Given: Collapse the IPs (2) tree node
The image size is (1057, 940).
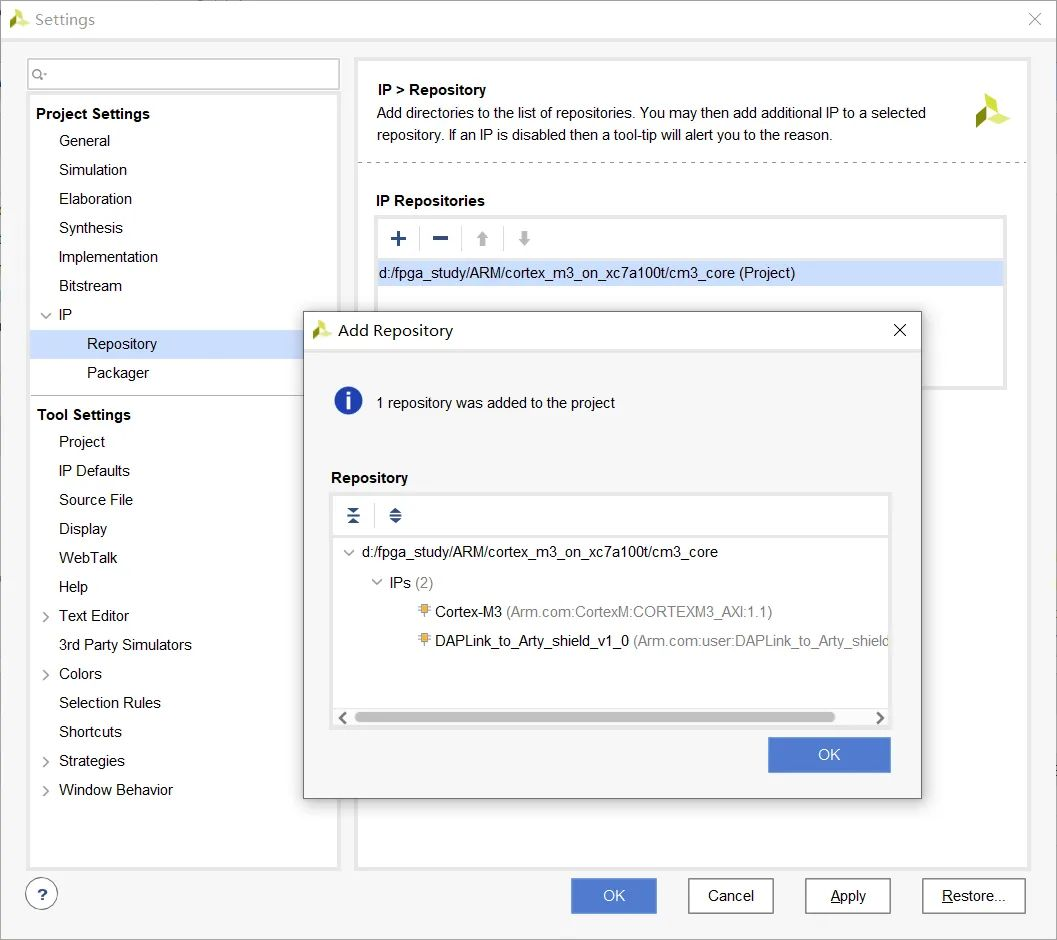Looking at the screenshot, I should coord(377,582).
